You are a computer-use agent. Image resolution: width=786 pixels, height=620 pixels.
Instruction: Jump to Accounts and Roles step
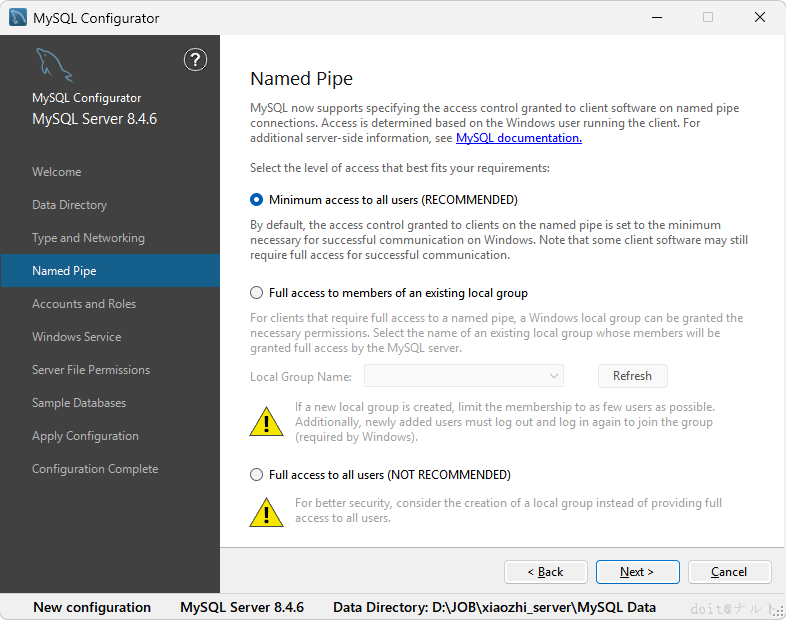pyautogui.click(x=84, y=304)
